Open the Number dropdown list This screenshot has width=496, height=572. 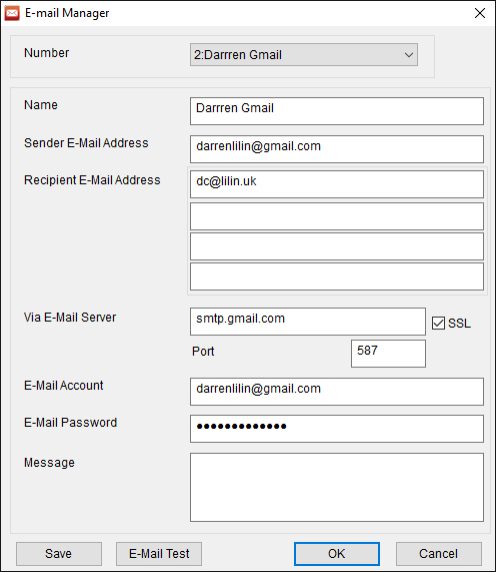pyautogui.click(x=303, y=55)
